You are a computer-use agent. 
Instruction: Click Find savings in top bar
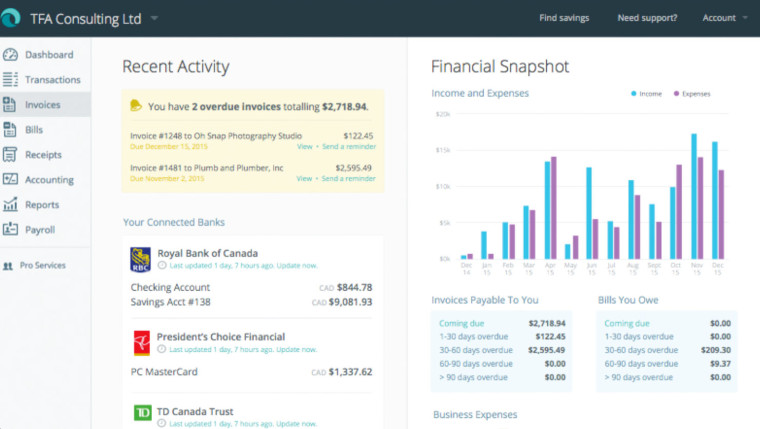click(x=564, y=18)
